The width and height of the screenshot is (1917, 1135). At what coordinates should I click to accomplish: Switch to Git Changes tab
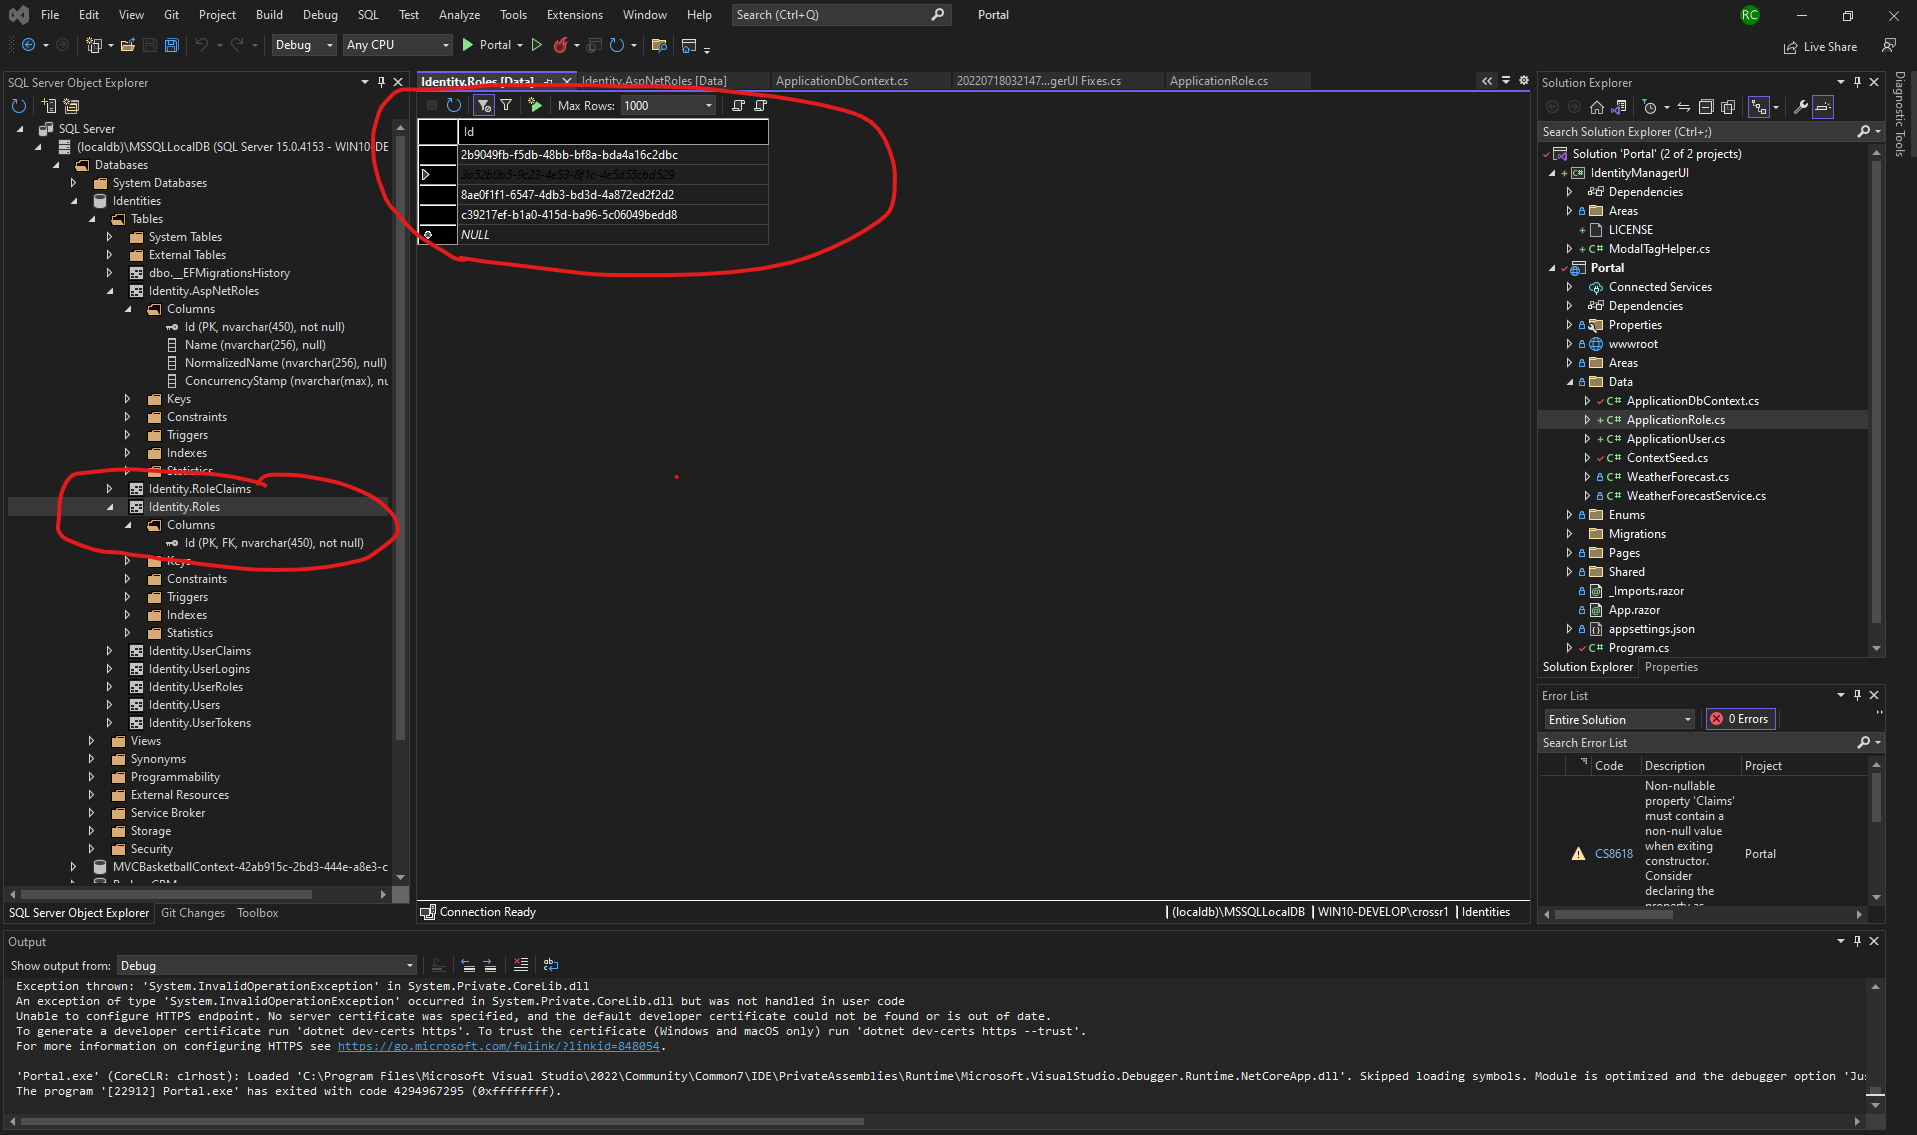(193, 913)
